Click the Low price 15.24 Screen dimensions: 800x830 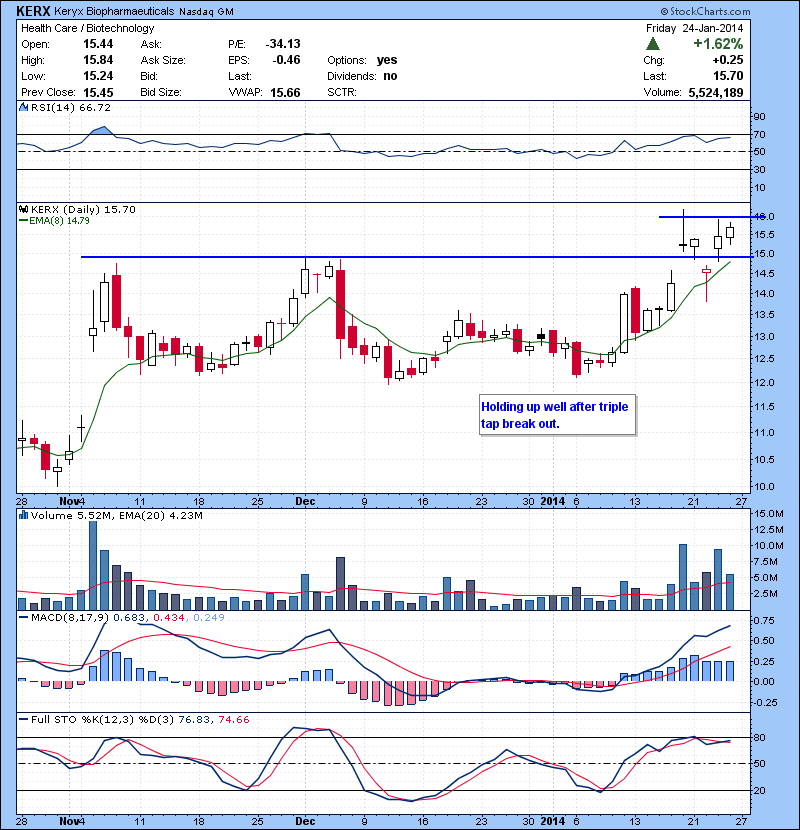[x=98, y=76]
